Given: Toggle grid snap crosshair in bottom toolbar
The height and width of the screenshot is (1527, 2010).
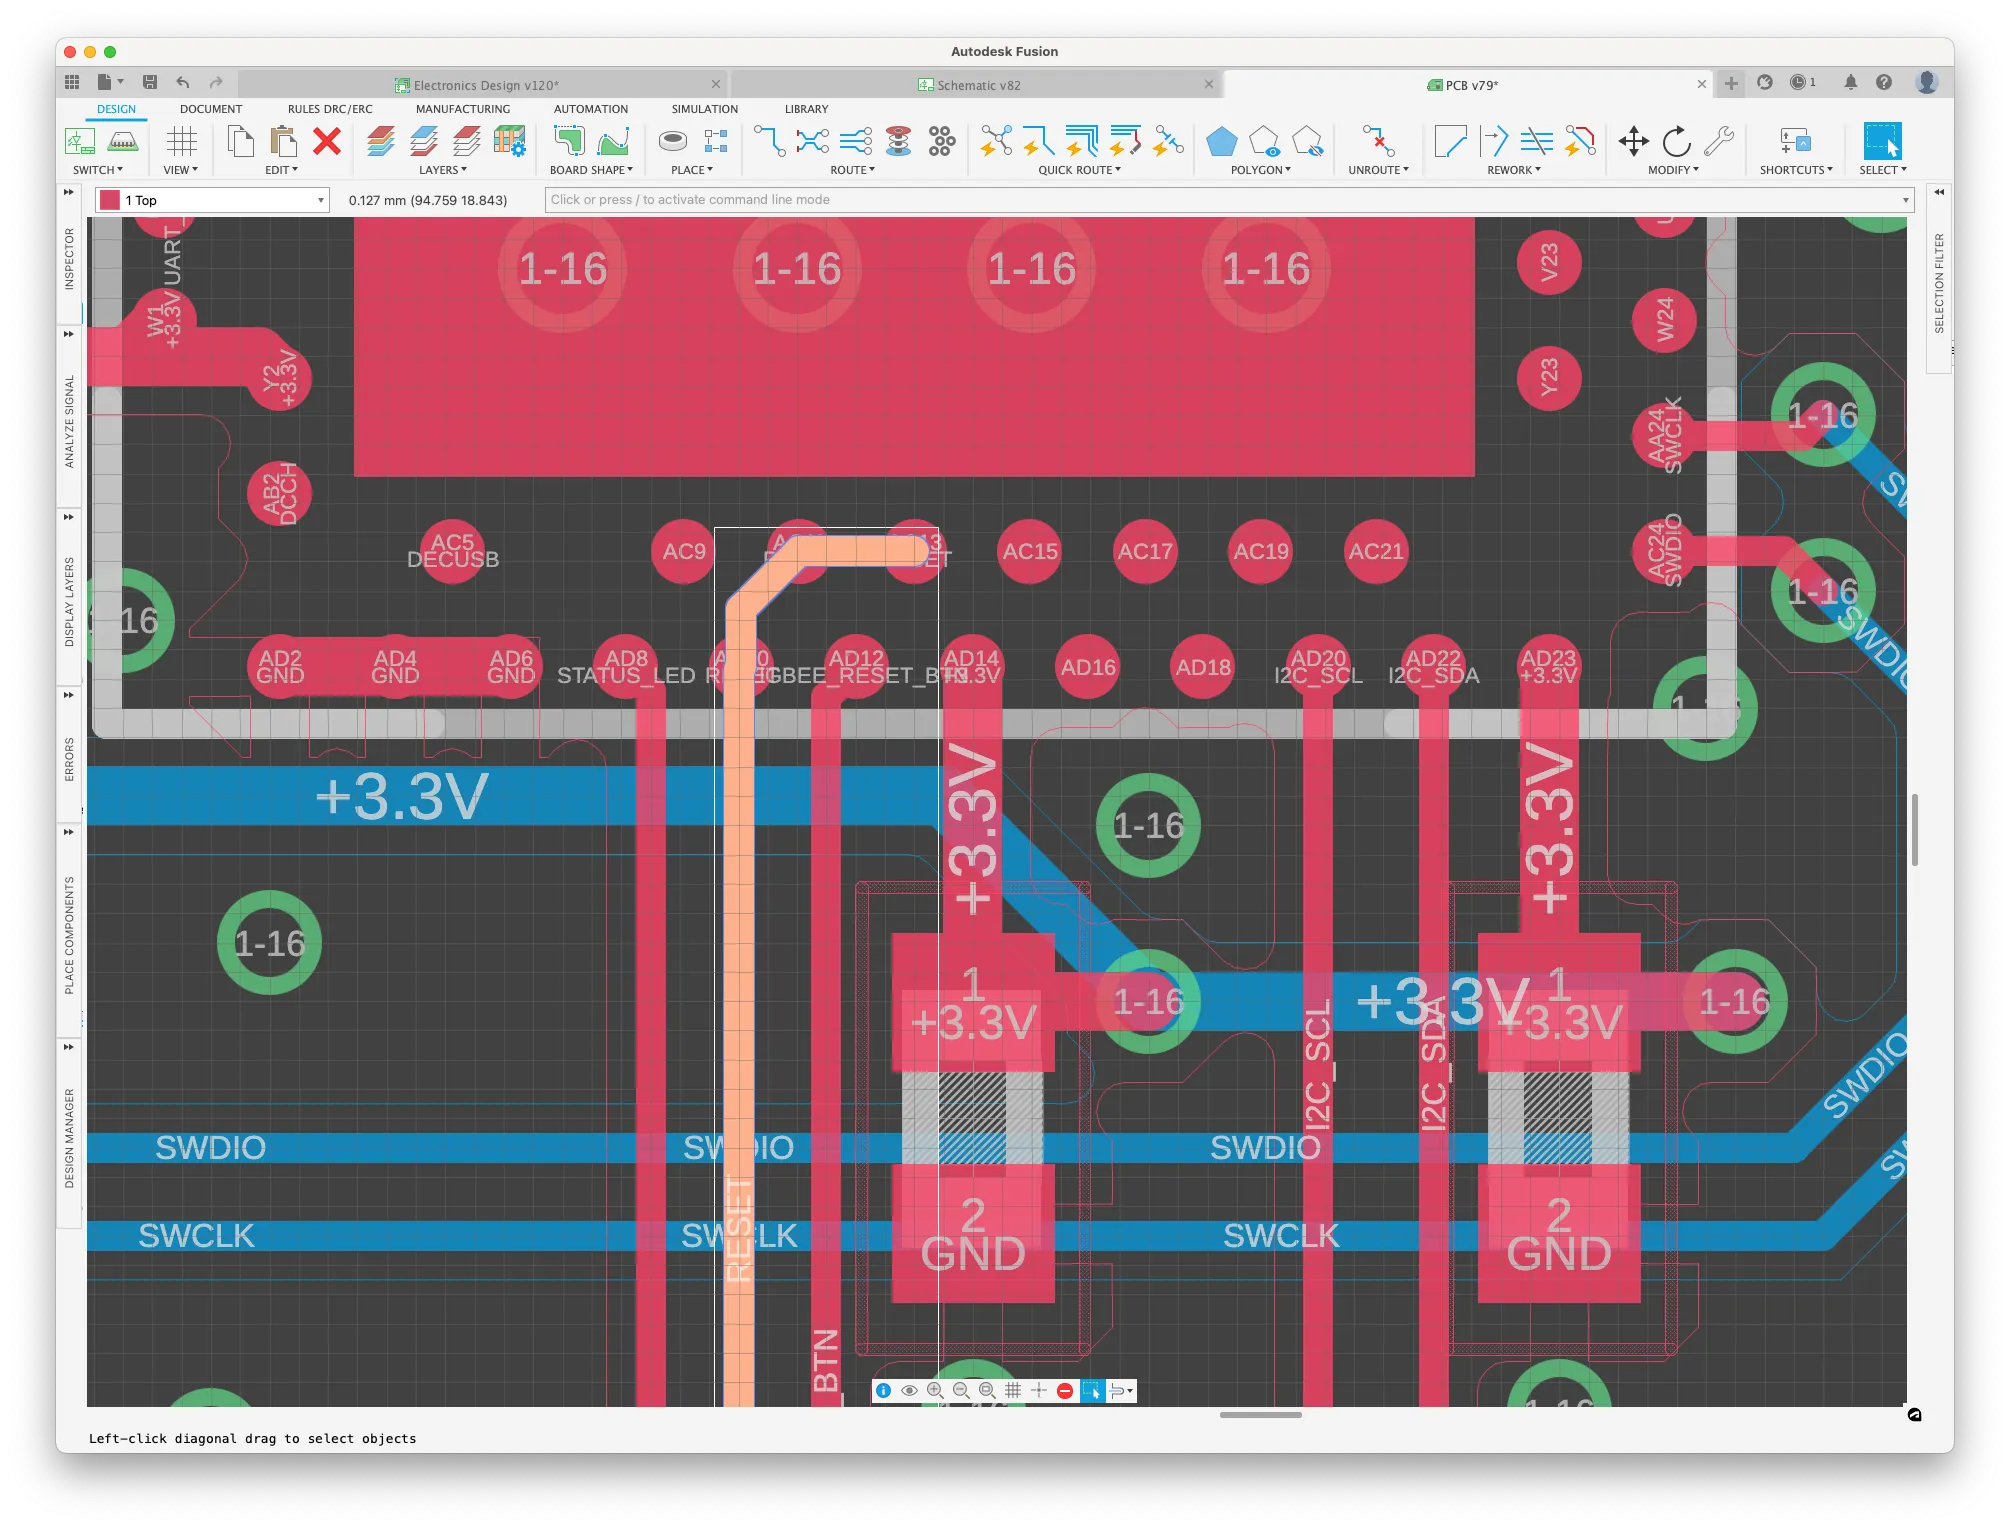Looking at the screenshot, I should point(1039,1391).
